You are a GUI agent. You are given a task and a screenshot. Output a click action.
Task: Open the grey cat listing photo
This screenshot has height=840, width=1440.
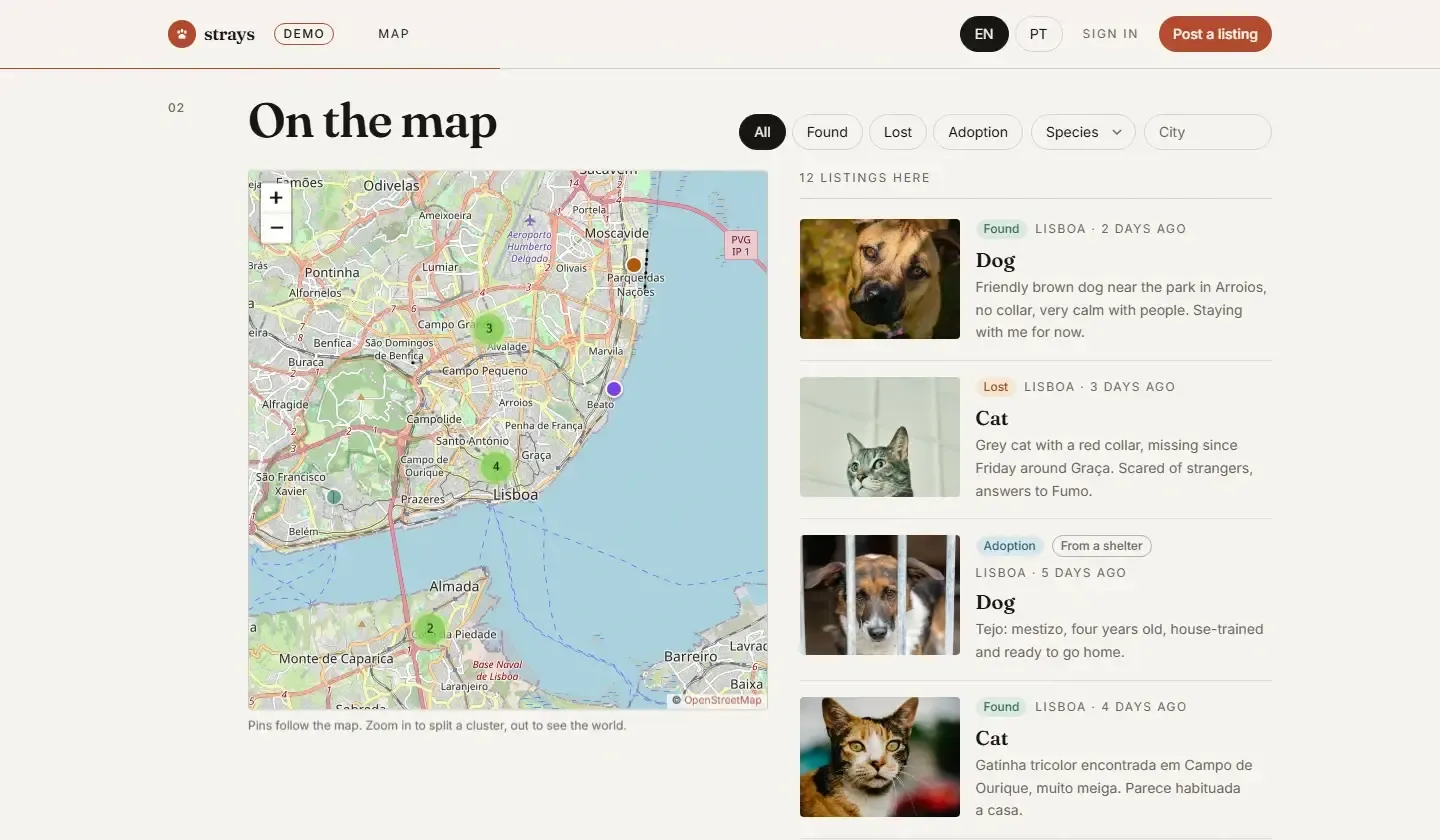coord(880,437)
